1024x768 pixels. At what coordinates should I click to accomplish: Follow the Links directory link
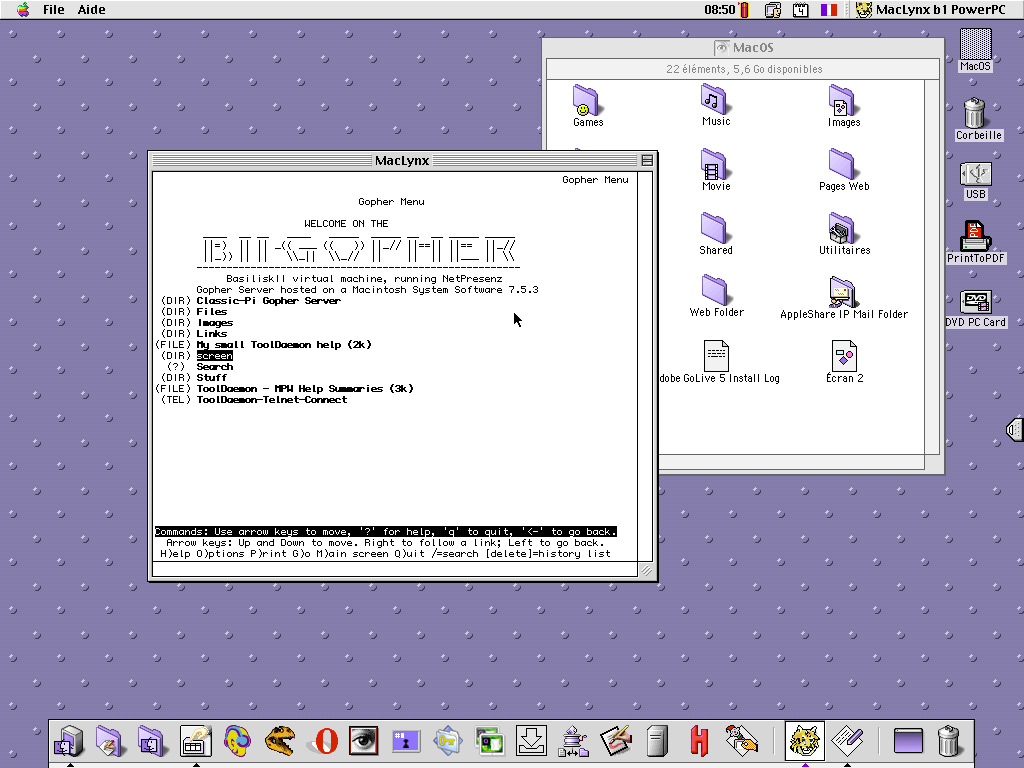coord(212,334)
